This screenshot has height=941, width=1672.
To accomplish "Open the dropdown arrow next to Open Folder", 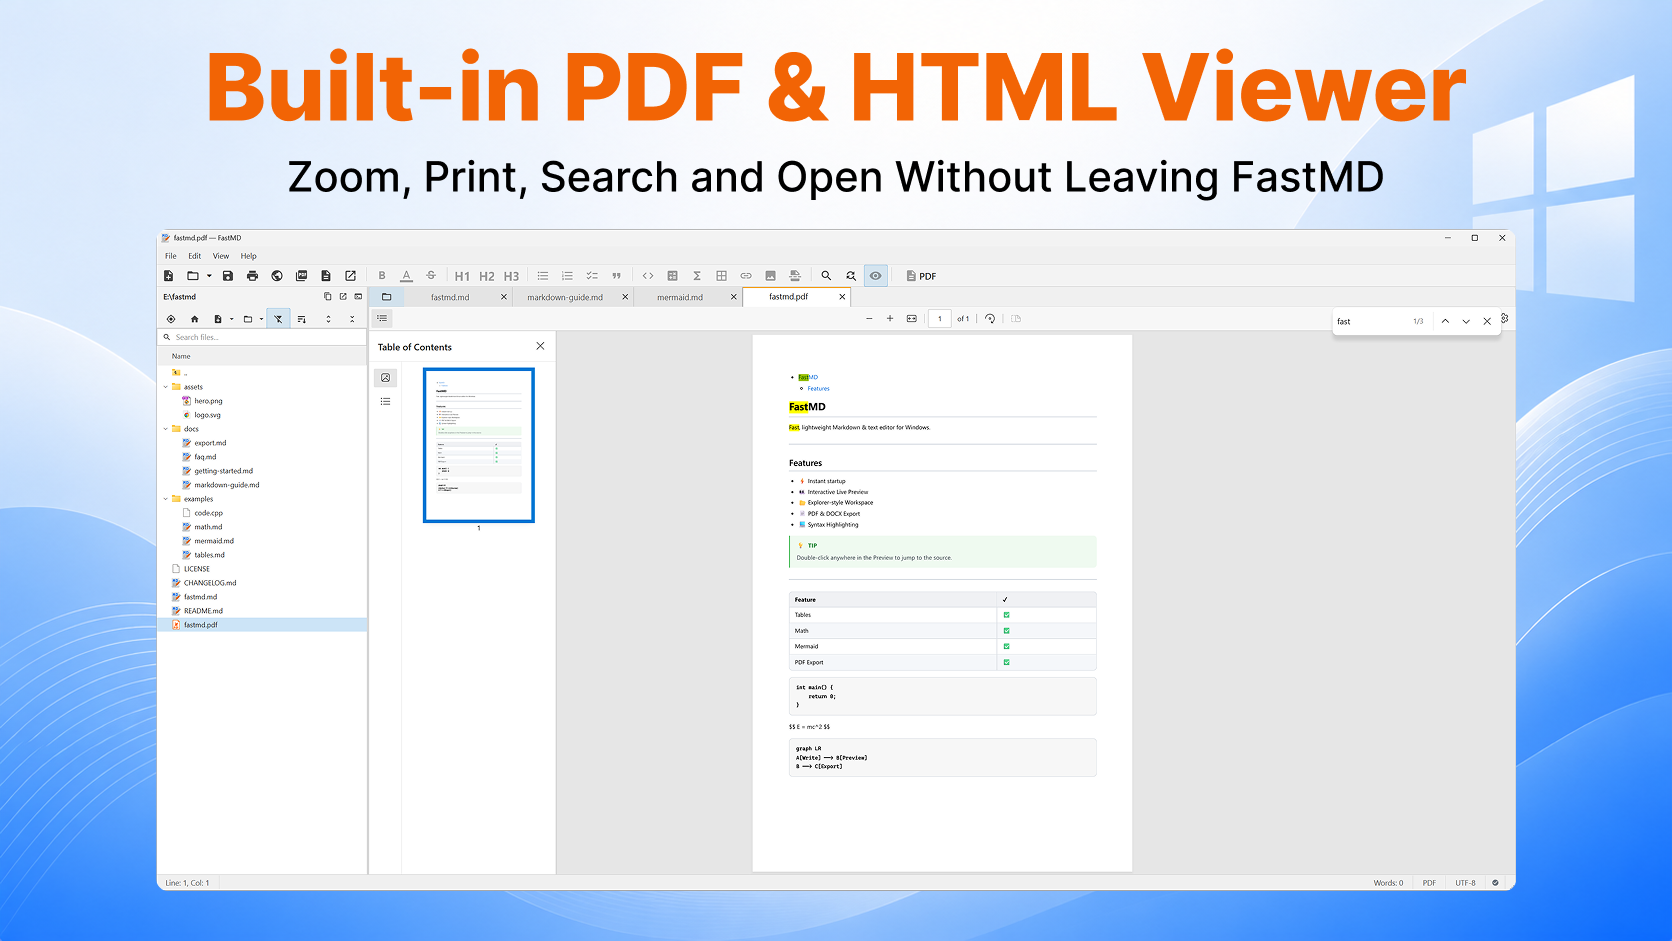I will click(209, 276).
